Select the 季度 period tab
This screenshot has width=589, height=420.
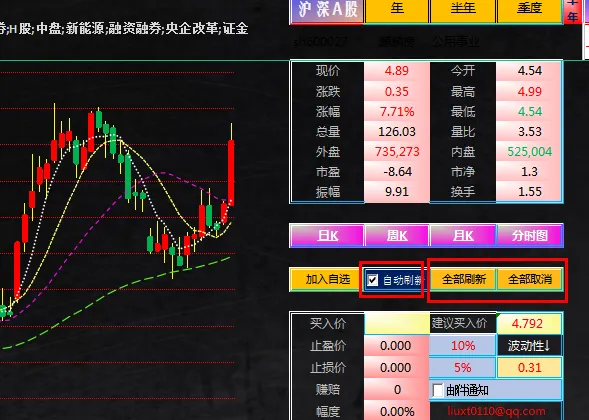coord(529,10)
